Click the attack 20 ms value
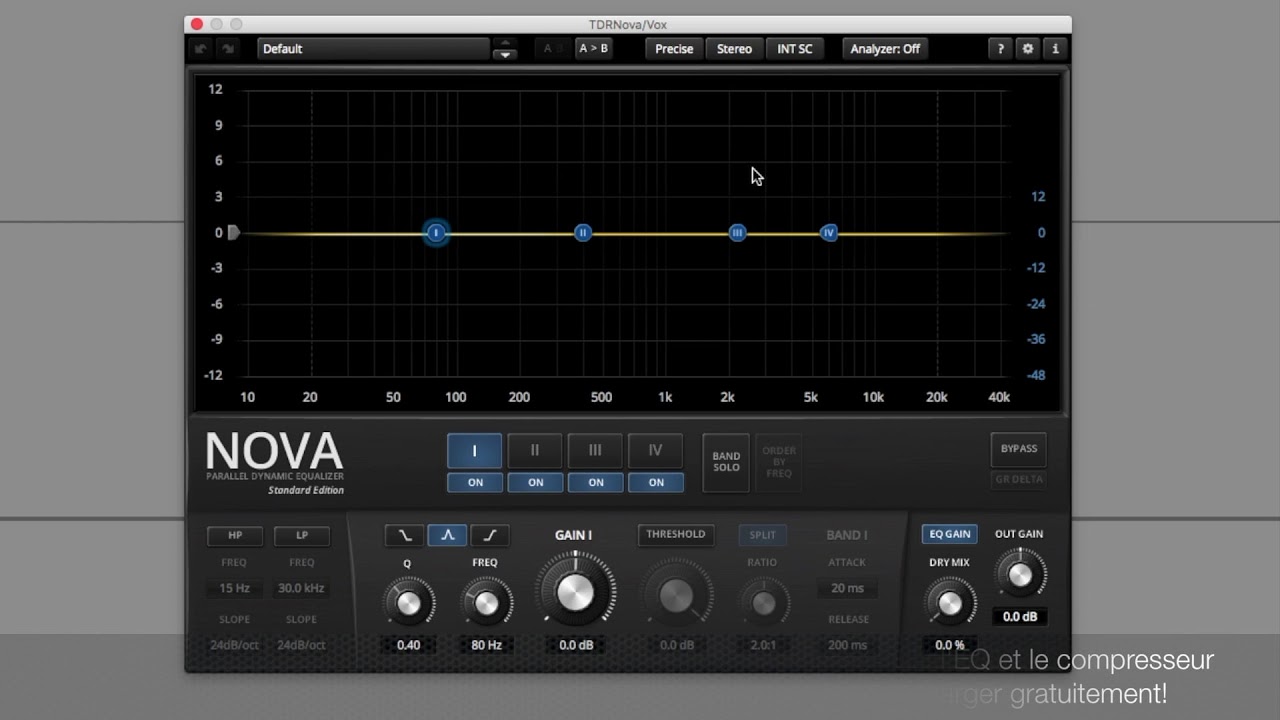This screenshot has height=720, width=1280. (x=848, y=588)
